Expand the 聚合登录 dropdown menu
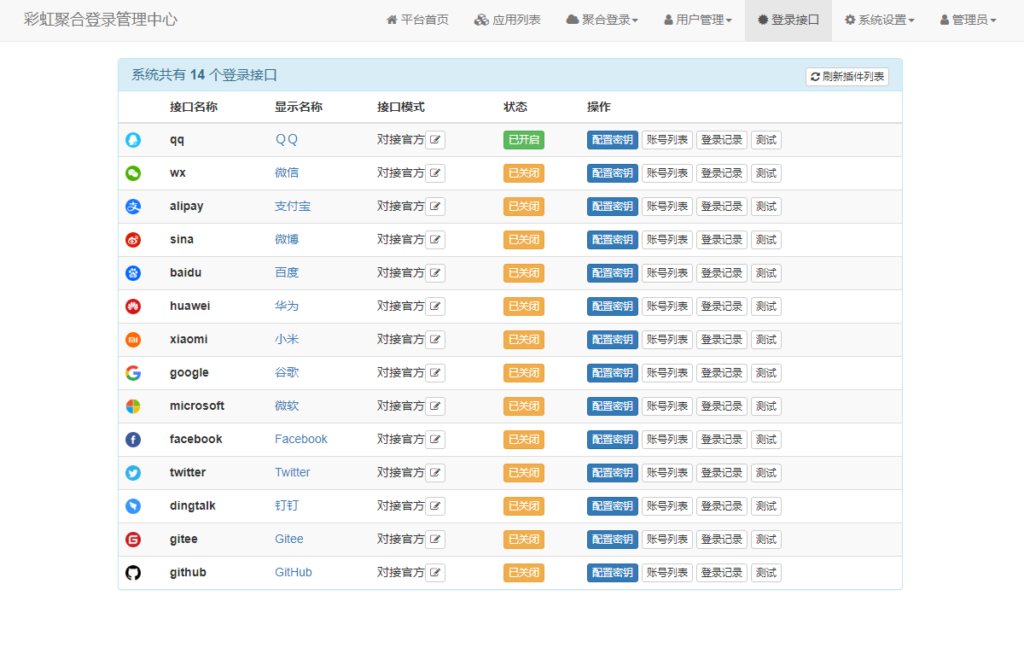 (x=602, y=20)
